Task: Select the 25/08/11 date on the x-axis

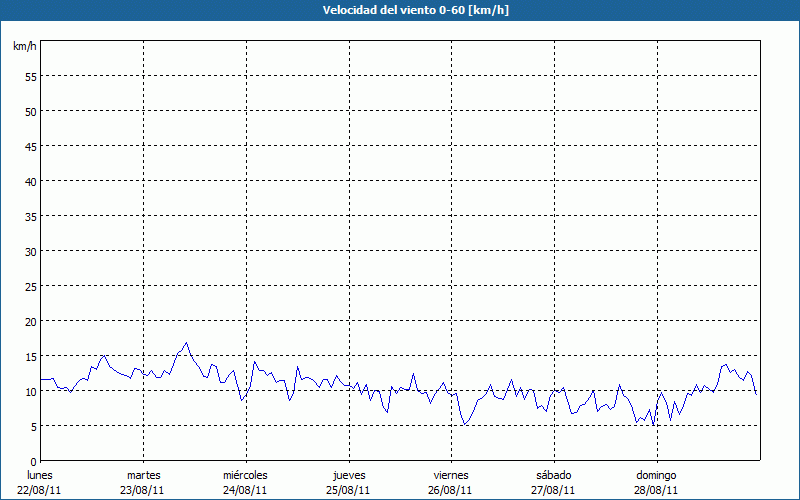Action: 348,490
